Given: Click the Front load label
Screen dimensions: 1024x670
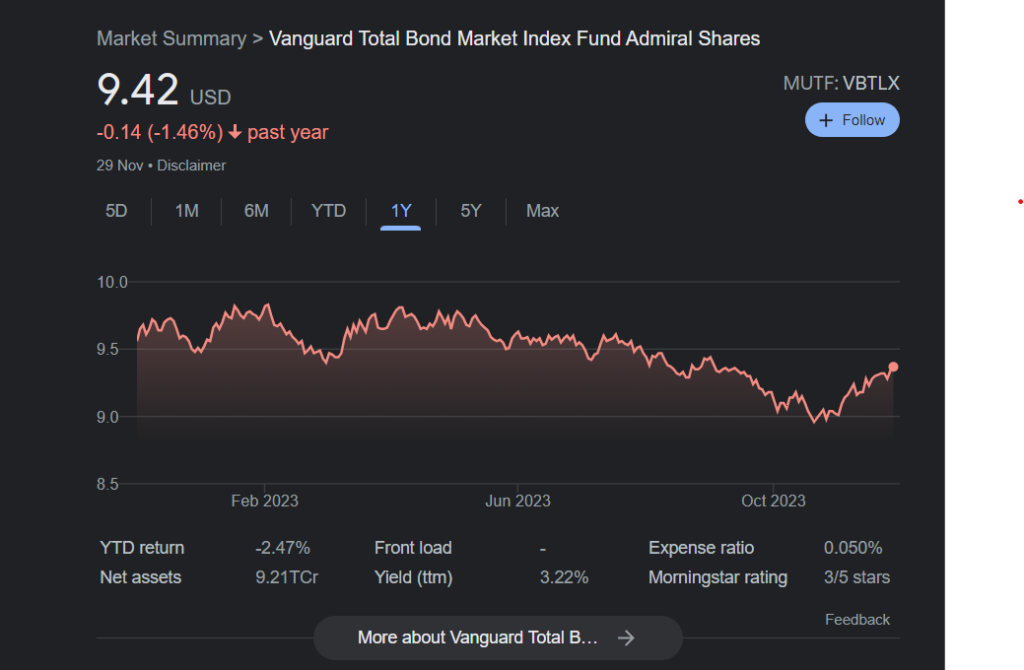Looking at the screenshot, I should tap(413, 548).
